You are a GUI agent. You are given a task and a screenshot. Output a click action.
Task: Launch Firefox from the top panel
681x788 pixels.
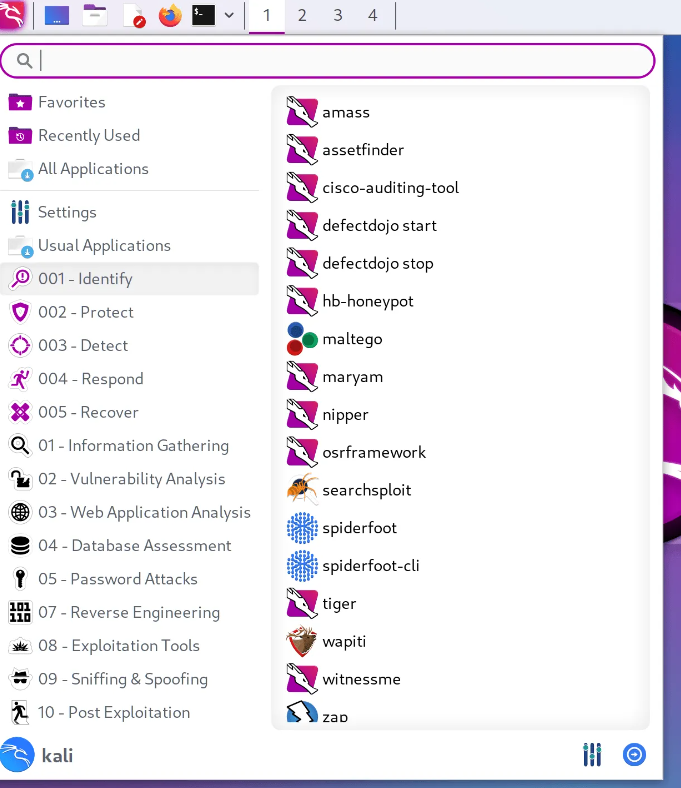tap(170, 15)
